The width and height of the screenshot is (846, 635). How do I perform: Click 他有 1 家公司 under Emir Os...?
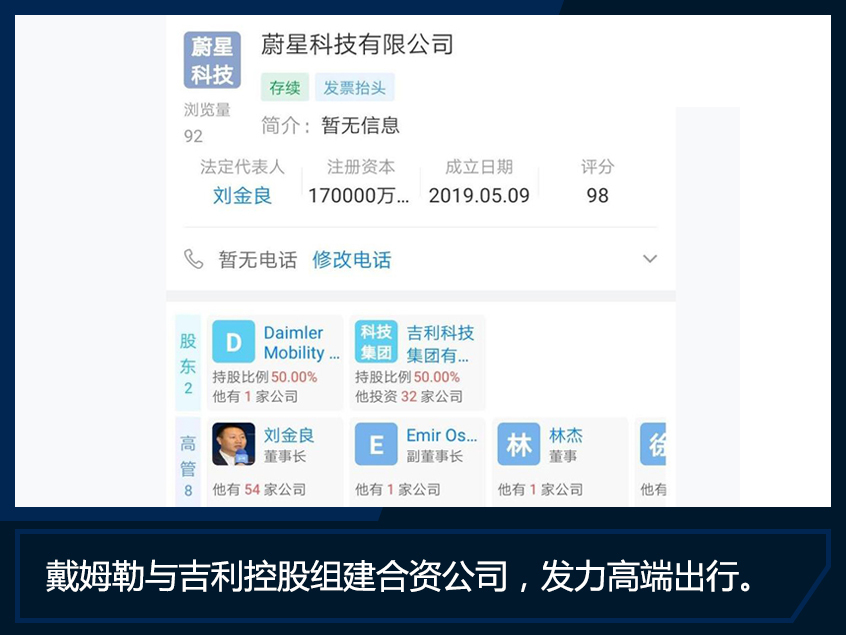click(x=398, y=489)
